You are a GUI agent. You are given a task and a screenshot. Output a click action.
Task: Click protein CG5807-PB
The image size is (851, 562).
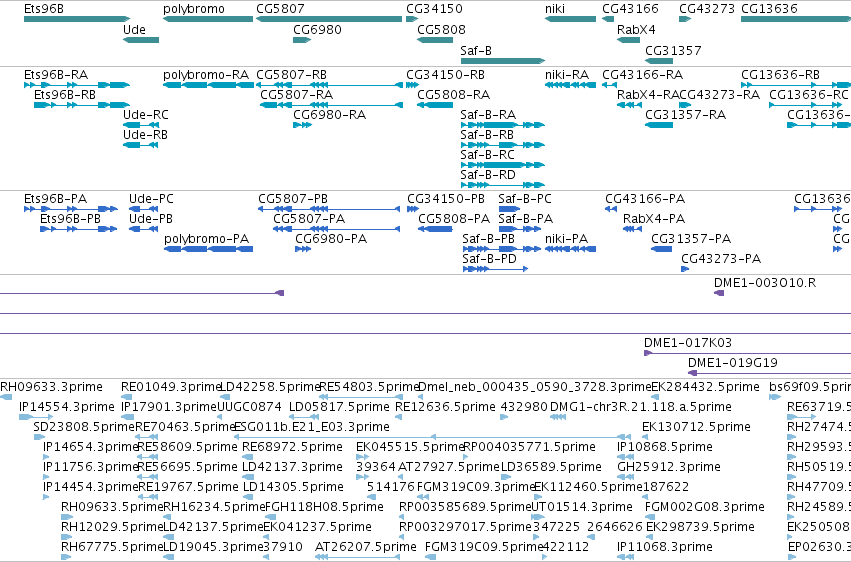tap(329, 209)
